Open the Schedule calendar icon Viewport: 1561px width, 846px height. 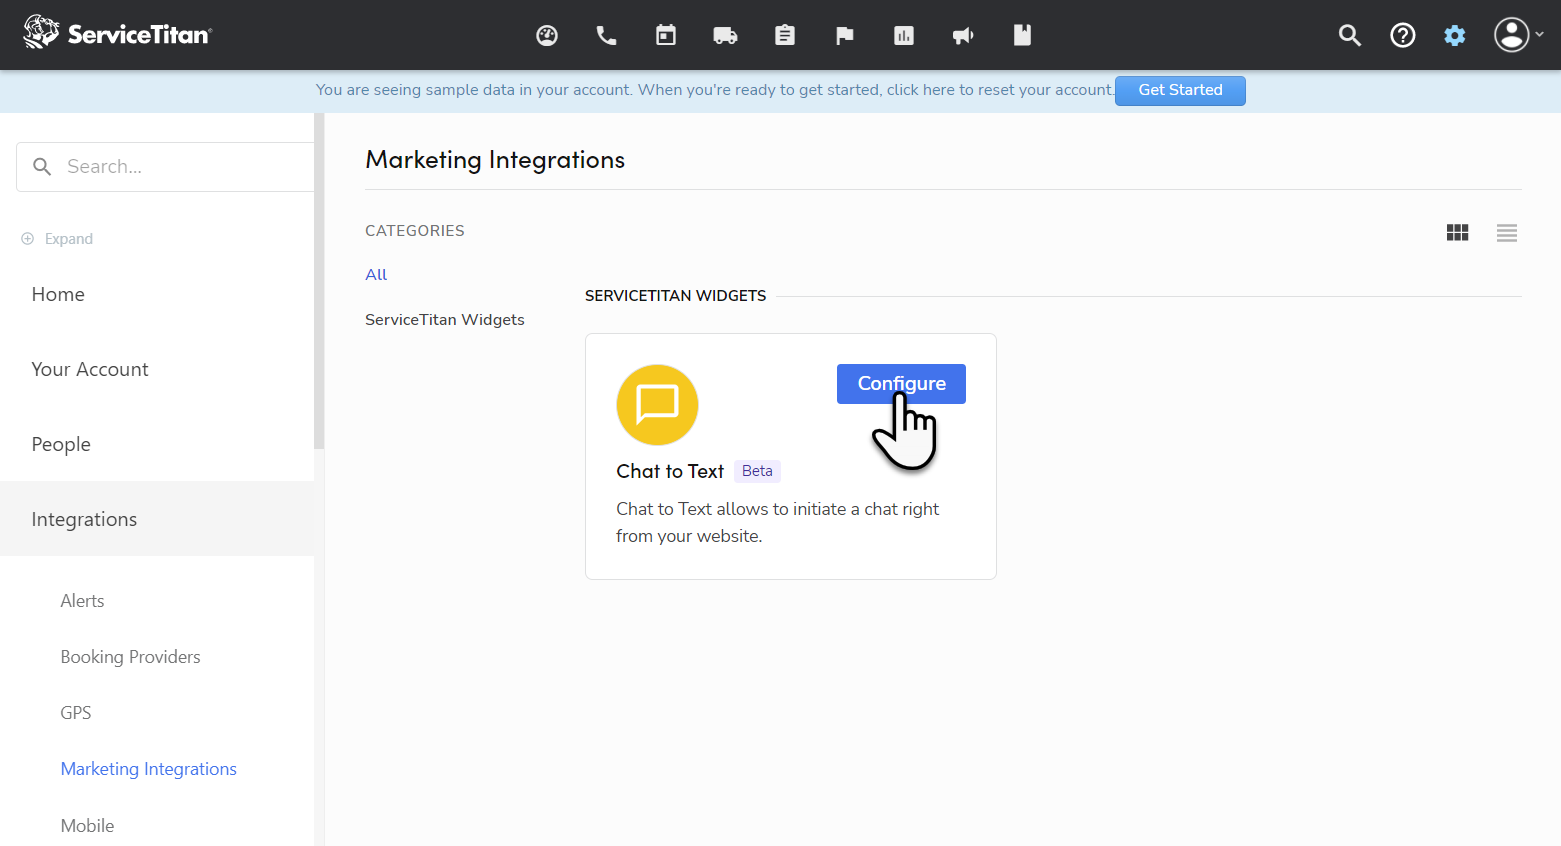666,36
